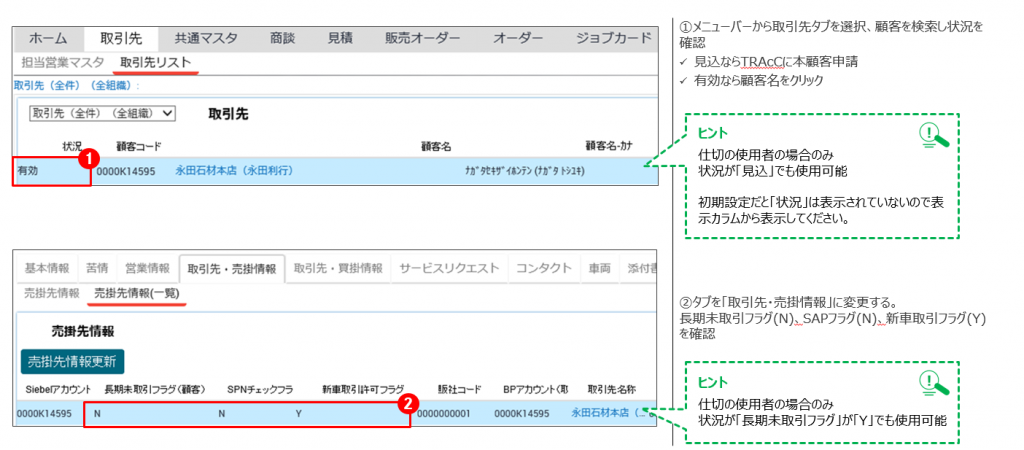The height and width of the screenshot is (450, 1024).
Task: Click the red number 2 badge
Action: coord(407,404)
